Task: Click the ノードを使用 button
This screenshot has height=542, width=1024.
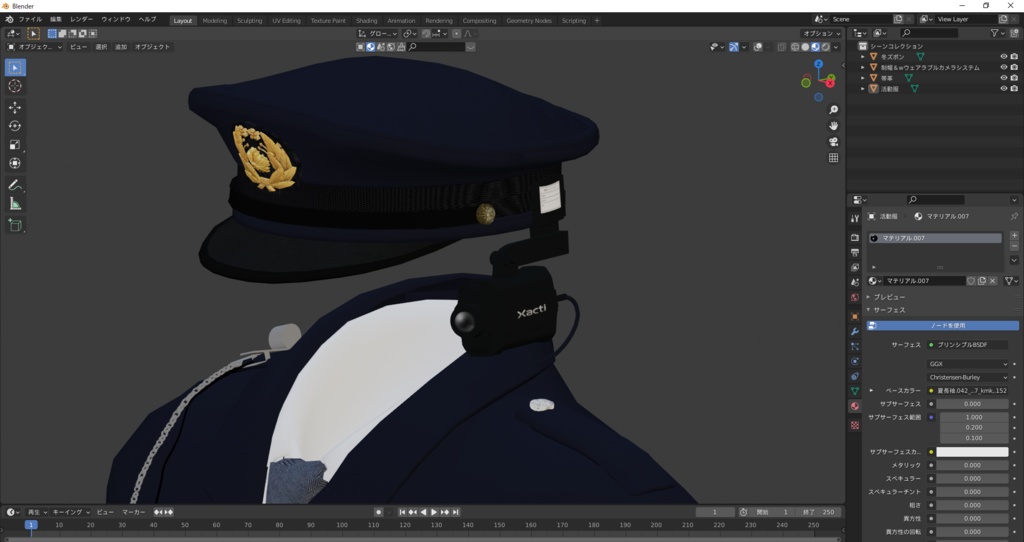Action: click(x=942, y=325)
